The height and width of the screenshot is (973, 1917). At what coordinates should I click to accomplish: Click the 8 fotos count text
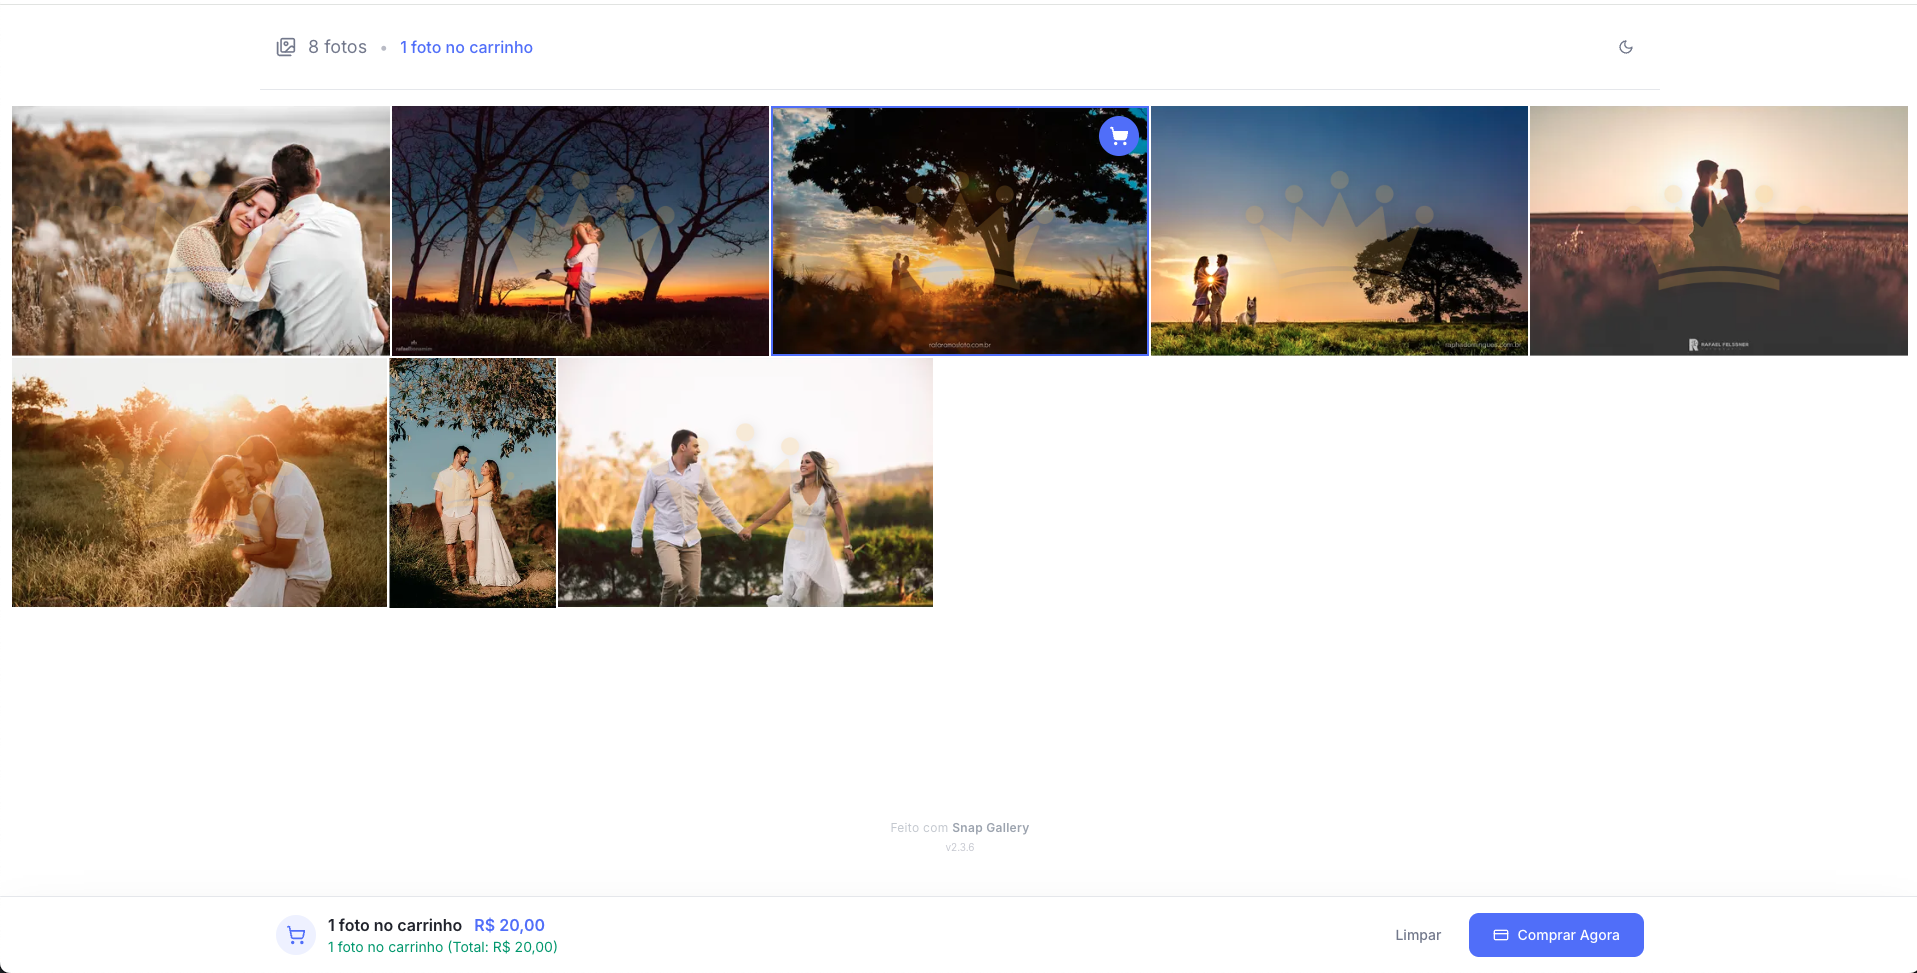coord(337,47)
